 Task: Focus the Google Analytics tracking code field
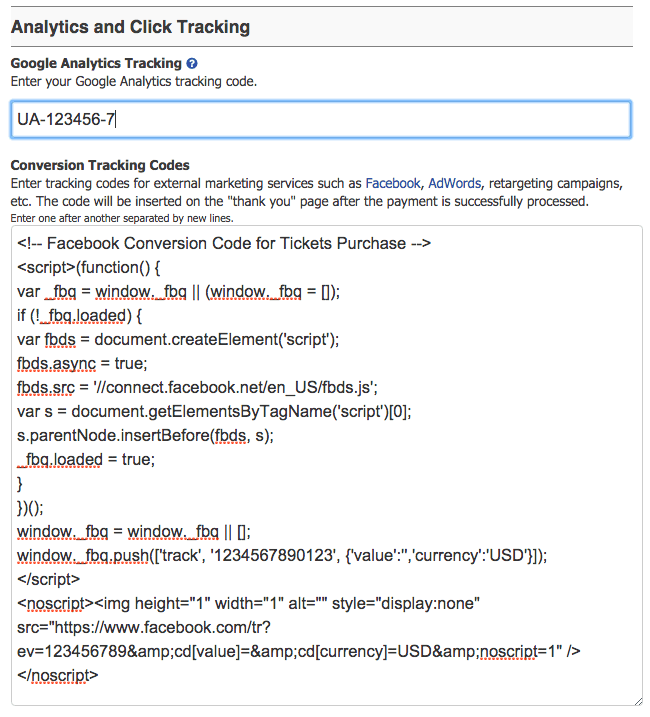(x=320, y=119)
